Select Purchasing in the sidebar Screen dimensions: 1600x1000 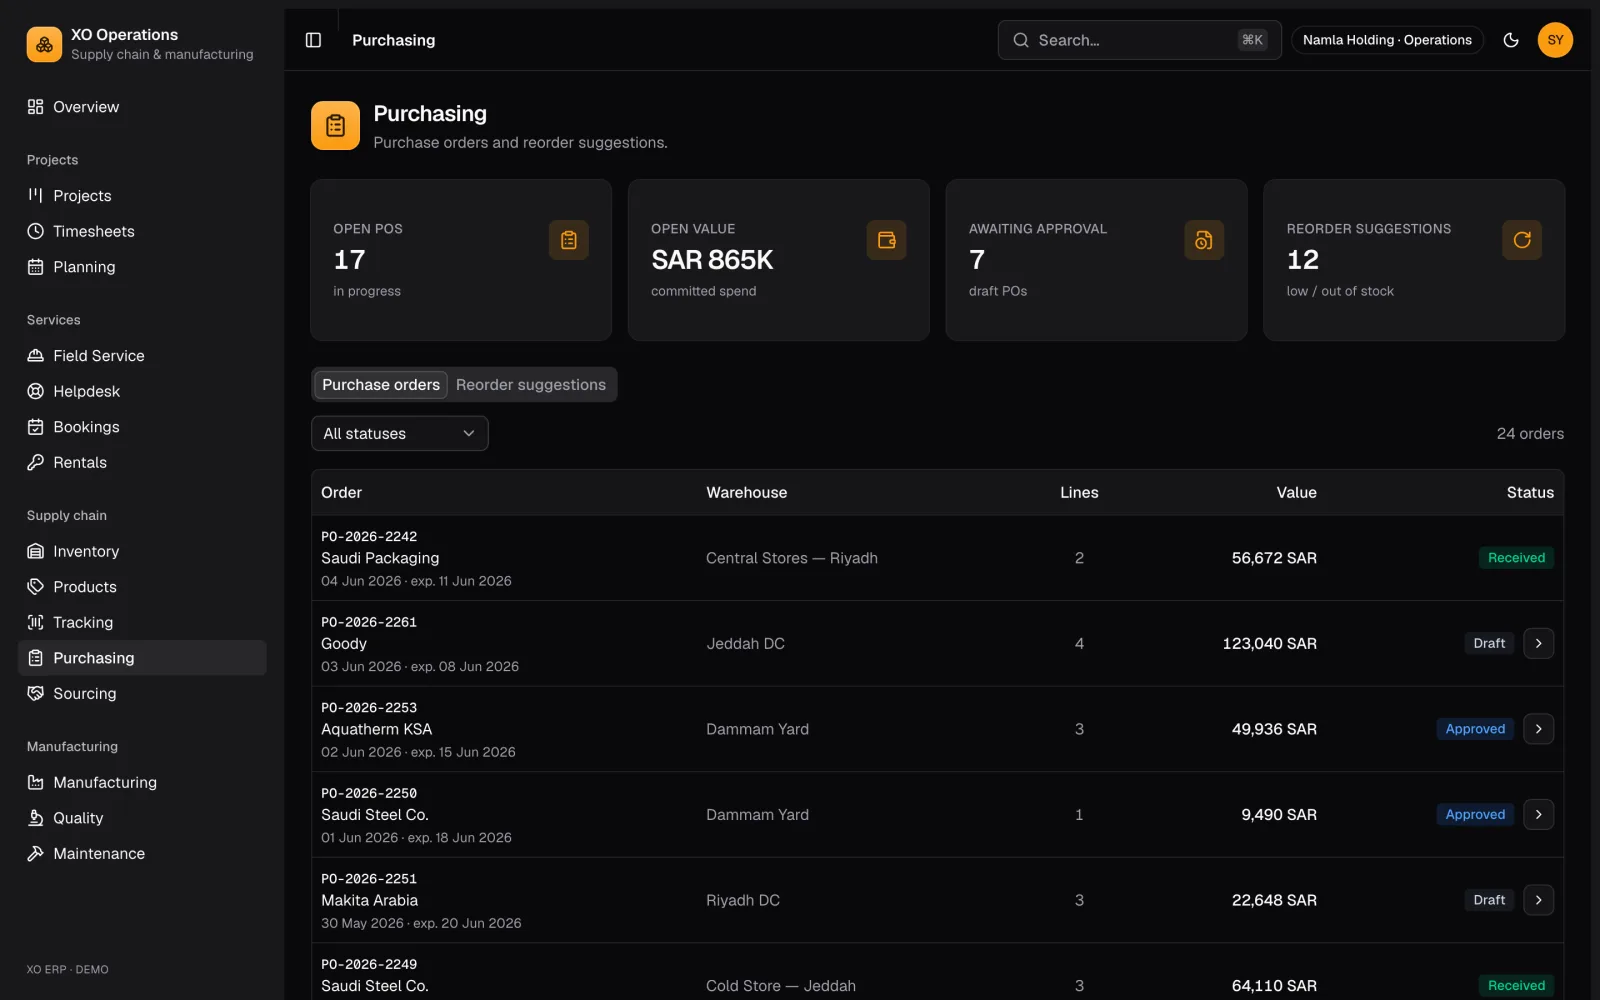[x=142, y=658]
